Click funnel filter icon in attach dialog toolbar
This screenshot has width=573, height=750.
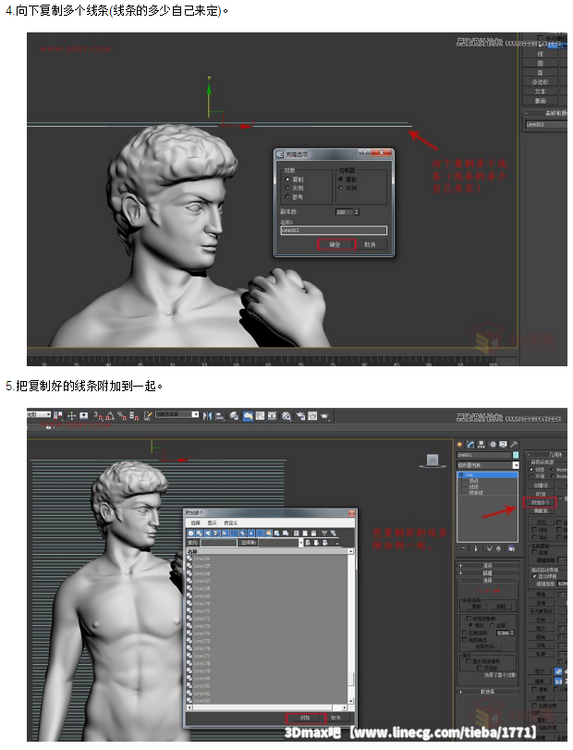(324, 533)
